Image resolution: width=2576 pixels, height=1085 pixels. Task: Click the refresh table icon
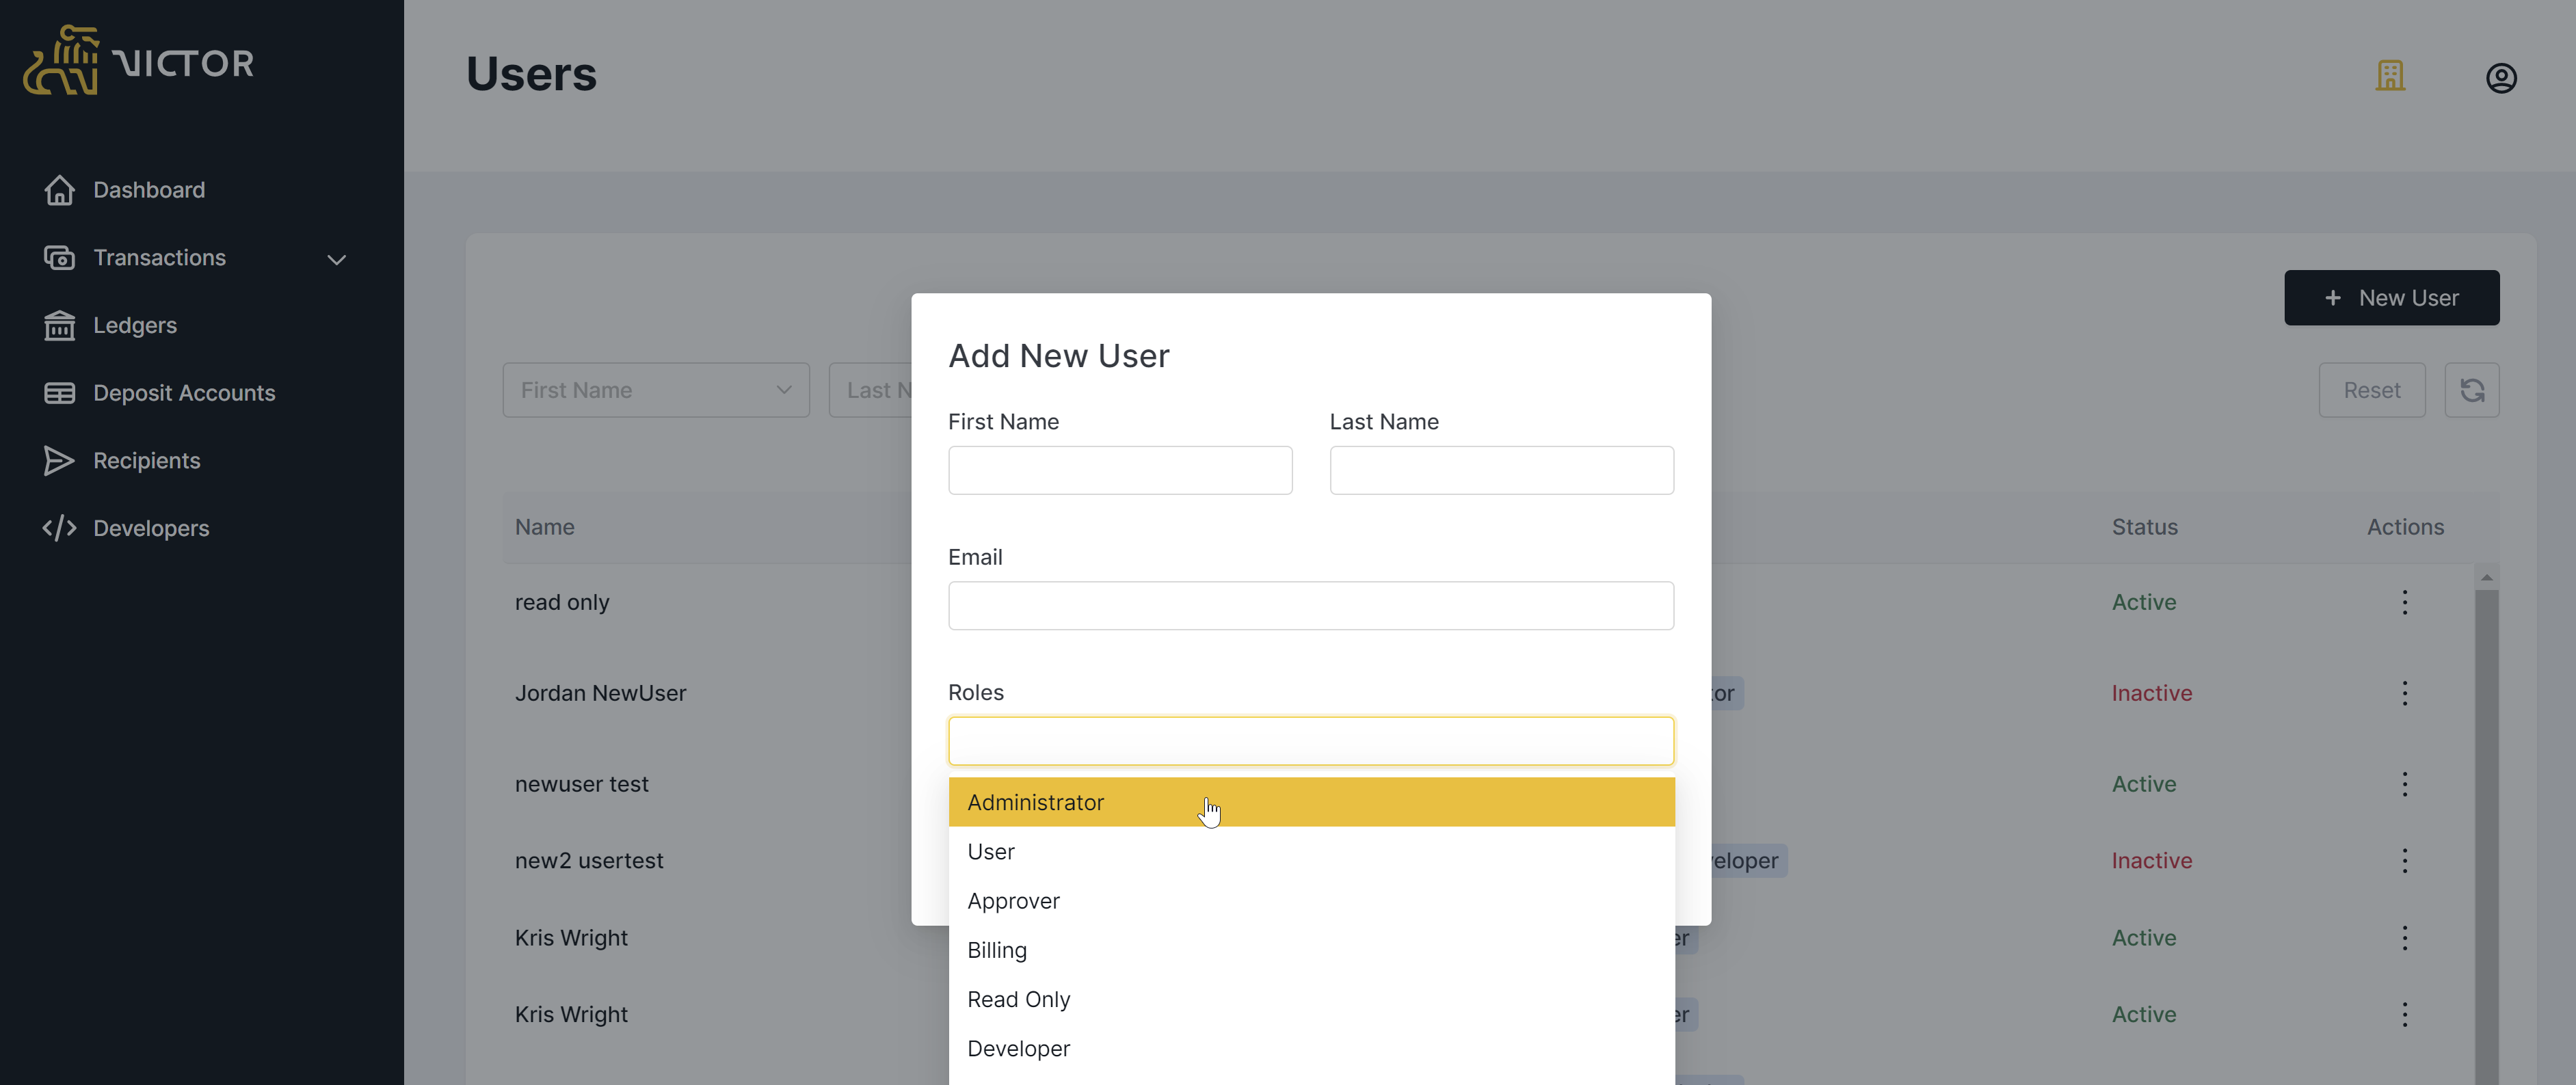tap(2472, 390)
